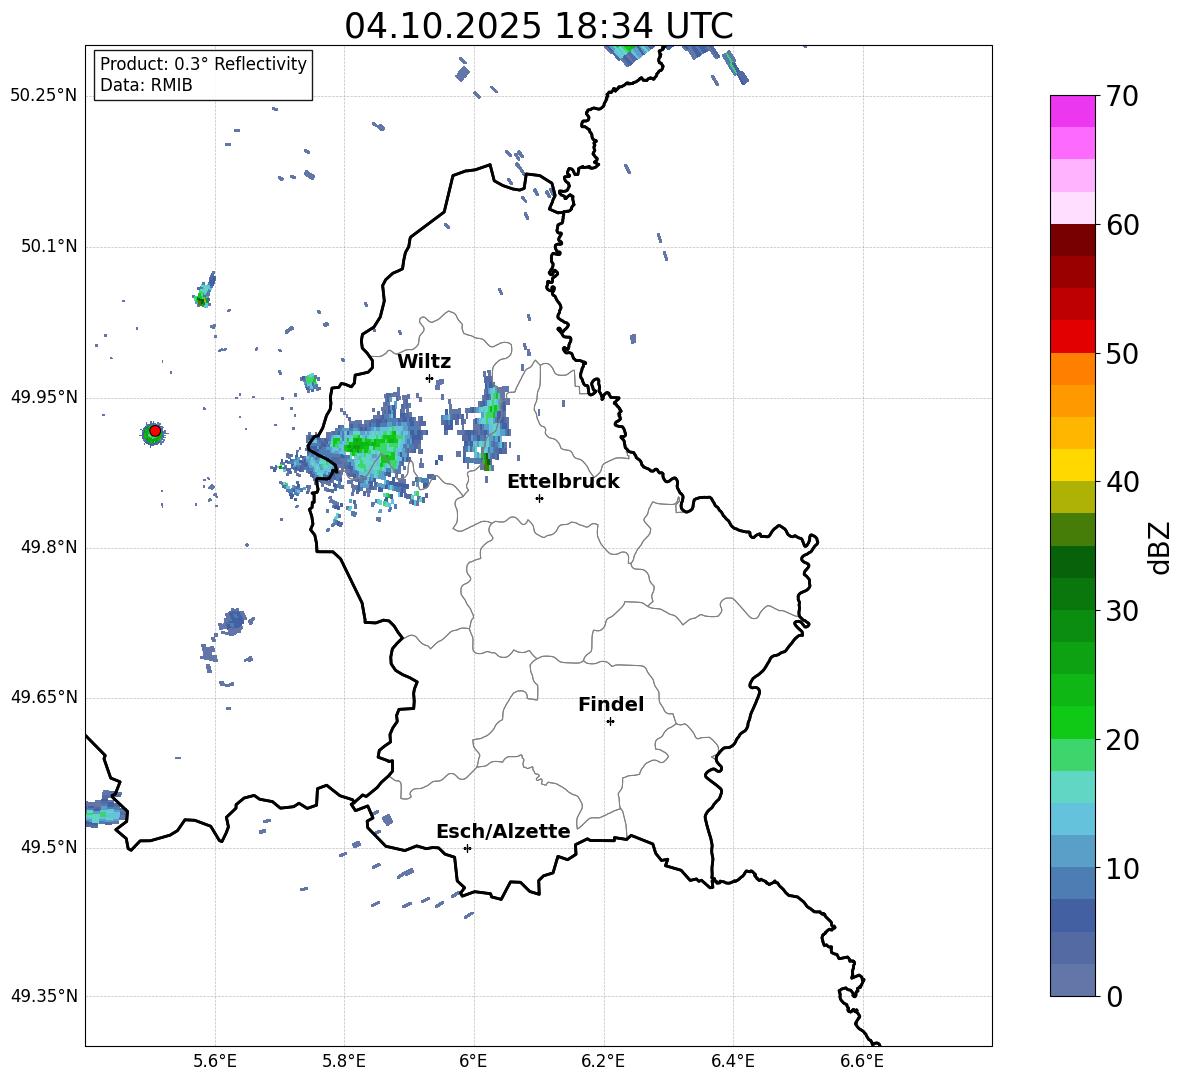The height and width of the screenshot is (1081, 1184).
Task: Click the light blue swatch between 10 and 20 dBZ
Action: click(x=1073, y=819)
